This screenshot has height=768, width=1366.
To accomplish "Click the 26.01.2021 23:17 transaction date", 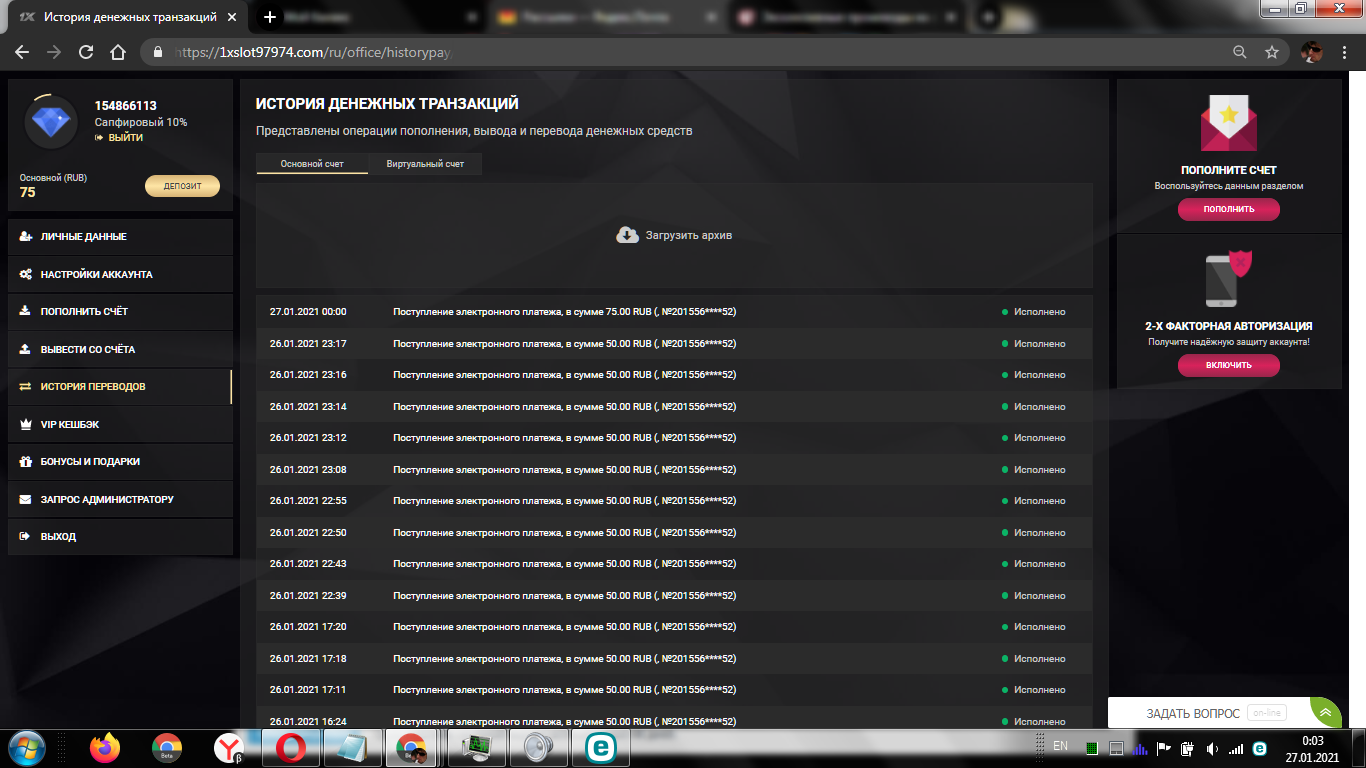I will 308,344.
